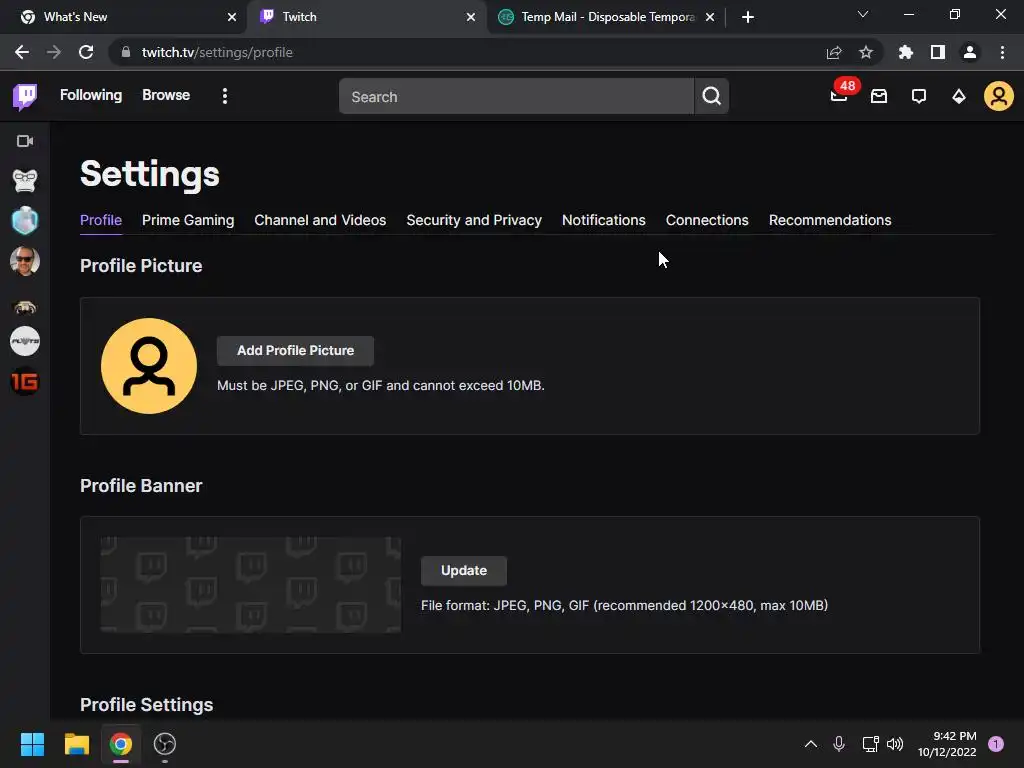Viewport: 1024px width, 768px height.
Task: Open a new browser tab with the plus
Action: (x=748, y=17)
